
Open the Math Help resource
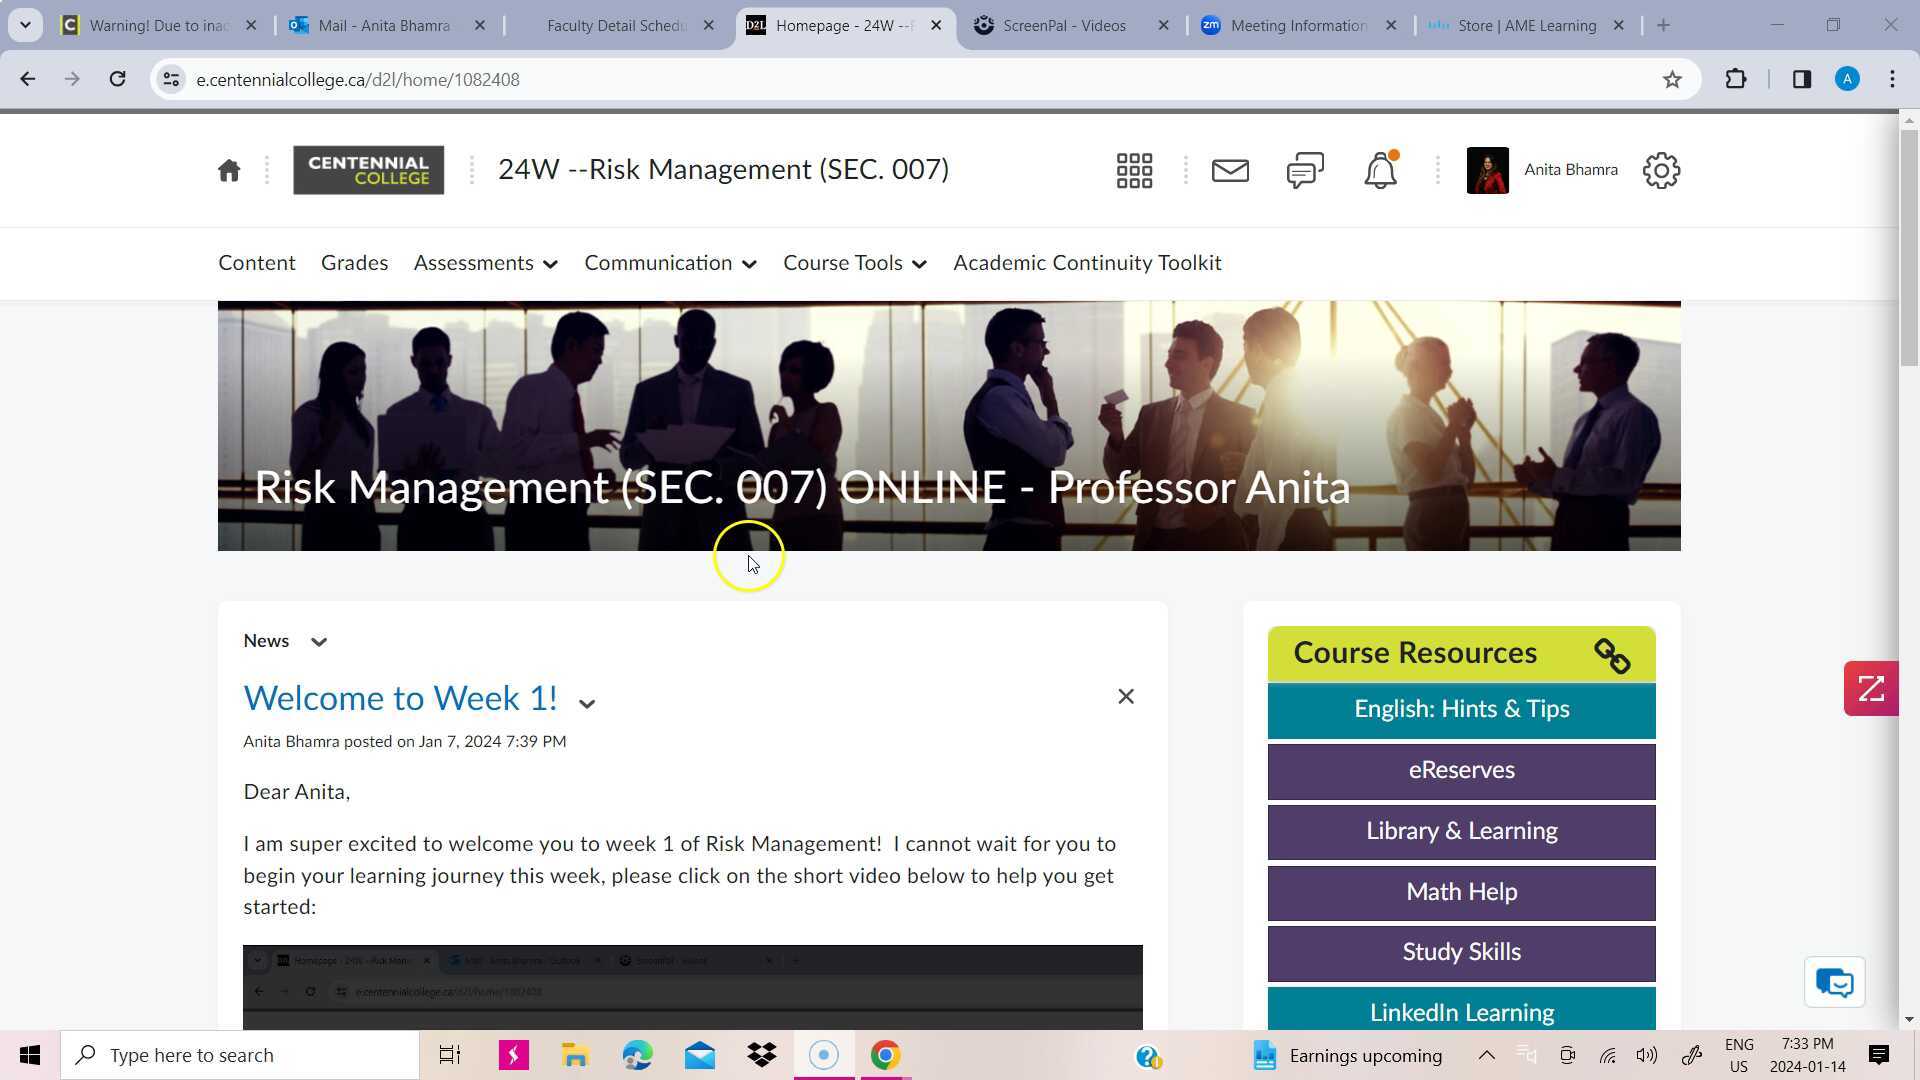(x=1461, y=892)
